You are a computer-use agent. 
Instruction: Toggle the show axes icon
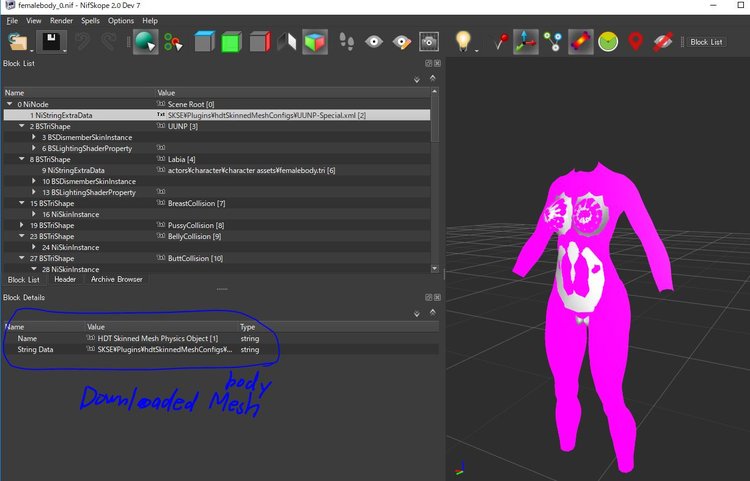(525, 42)
